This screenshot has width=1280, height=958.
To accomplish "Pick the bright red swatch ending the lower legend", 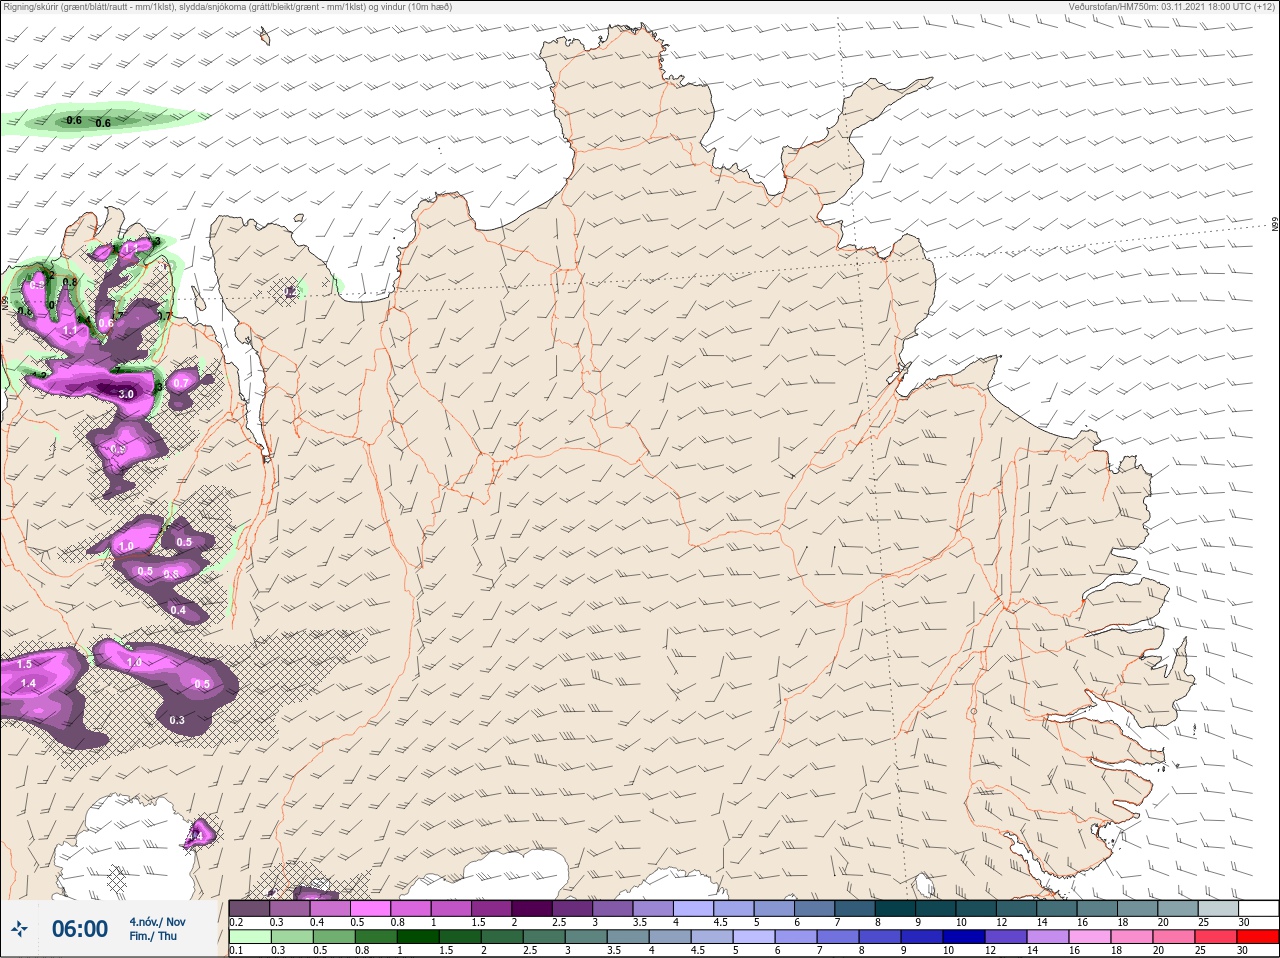I will (x=1257, y=938).
